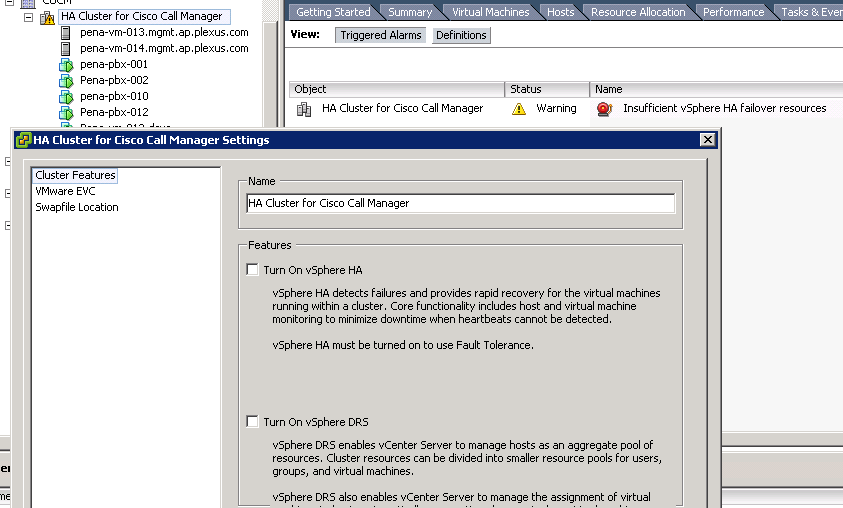Sort alarms by the Status column header
Screen dimensions: 843x508
tap(547, 89)
